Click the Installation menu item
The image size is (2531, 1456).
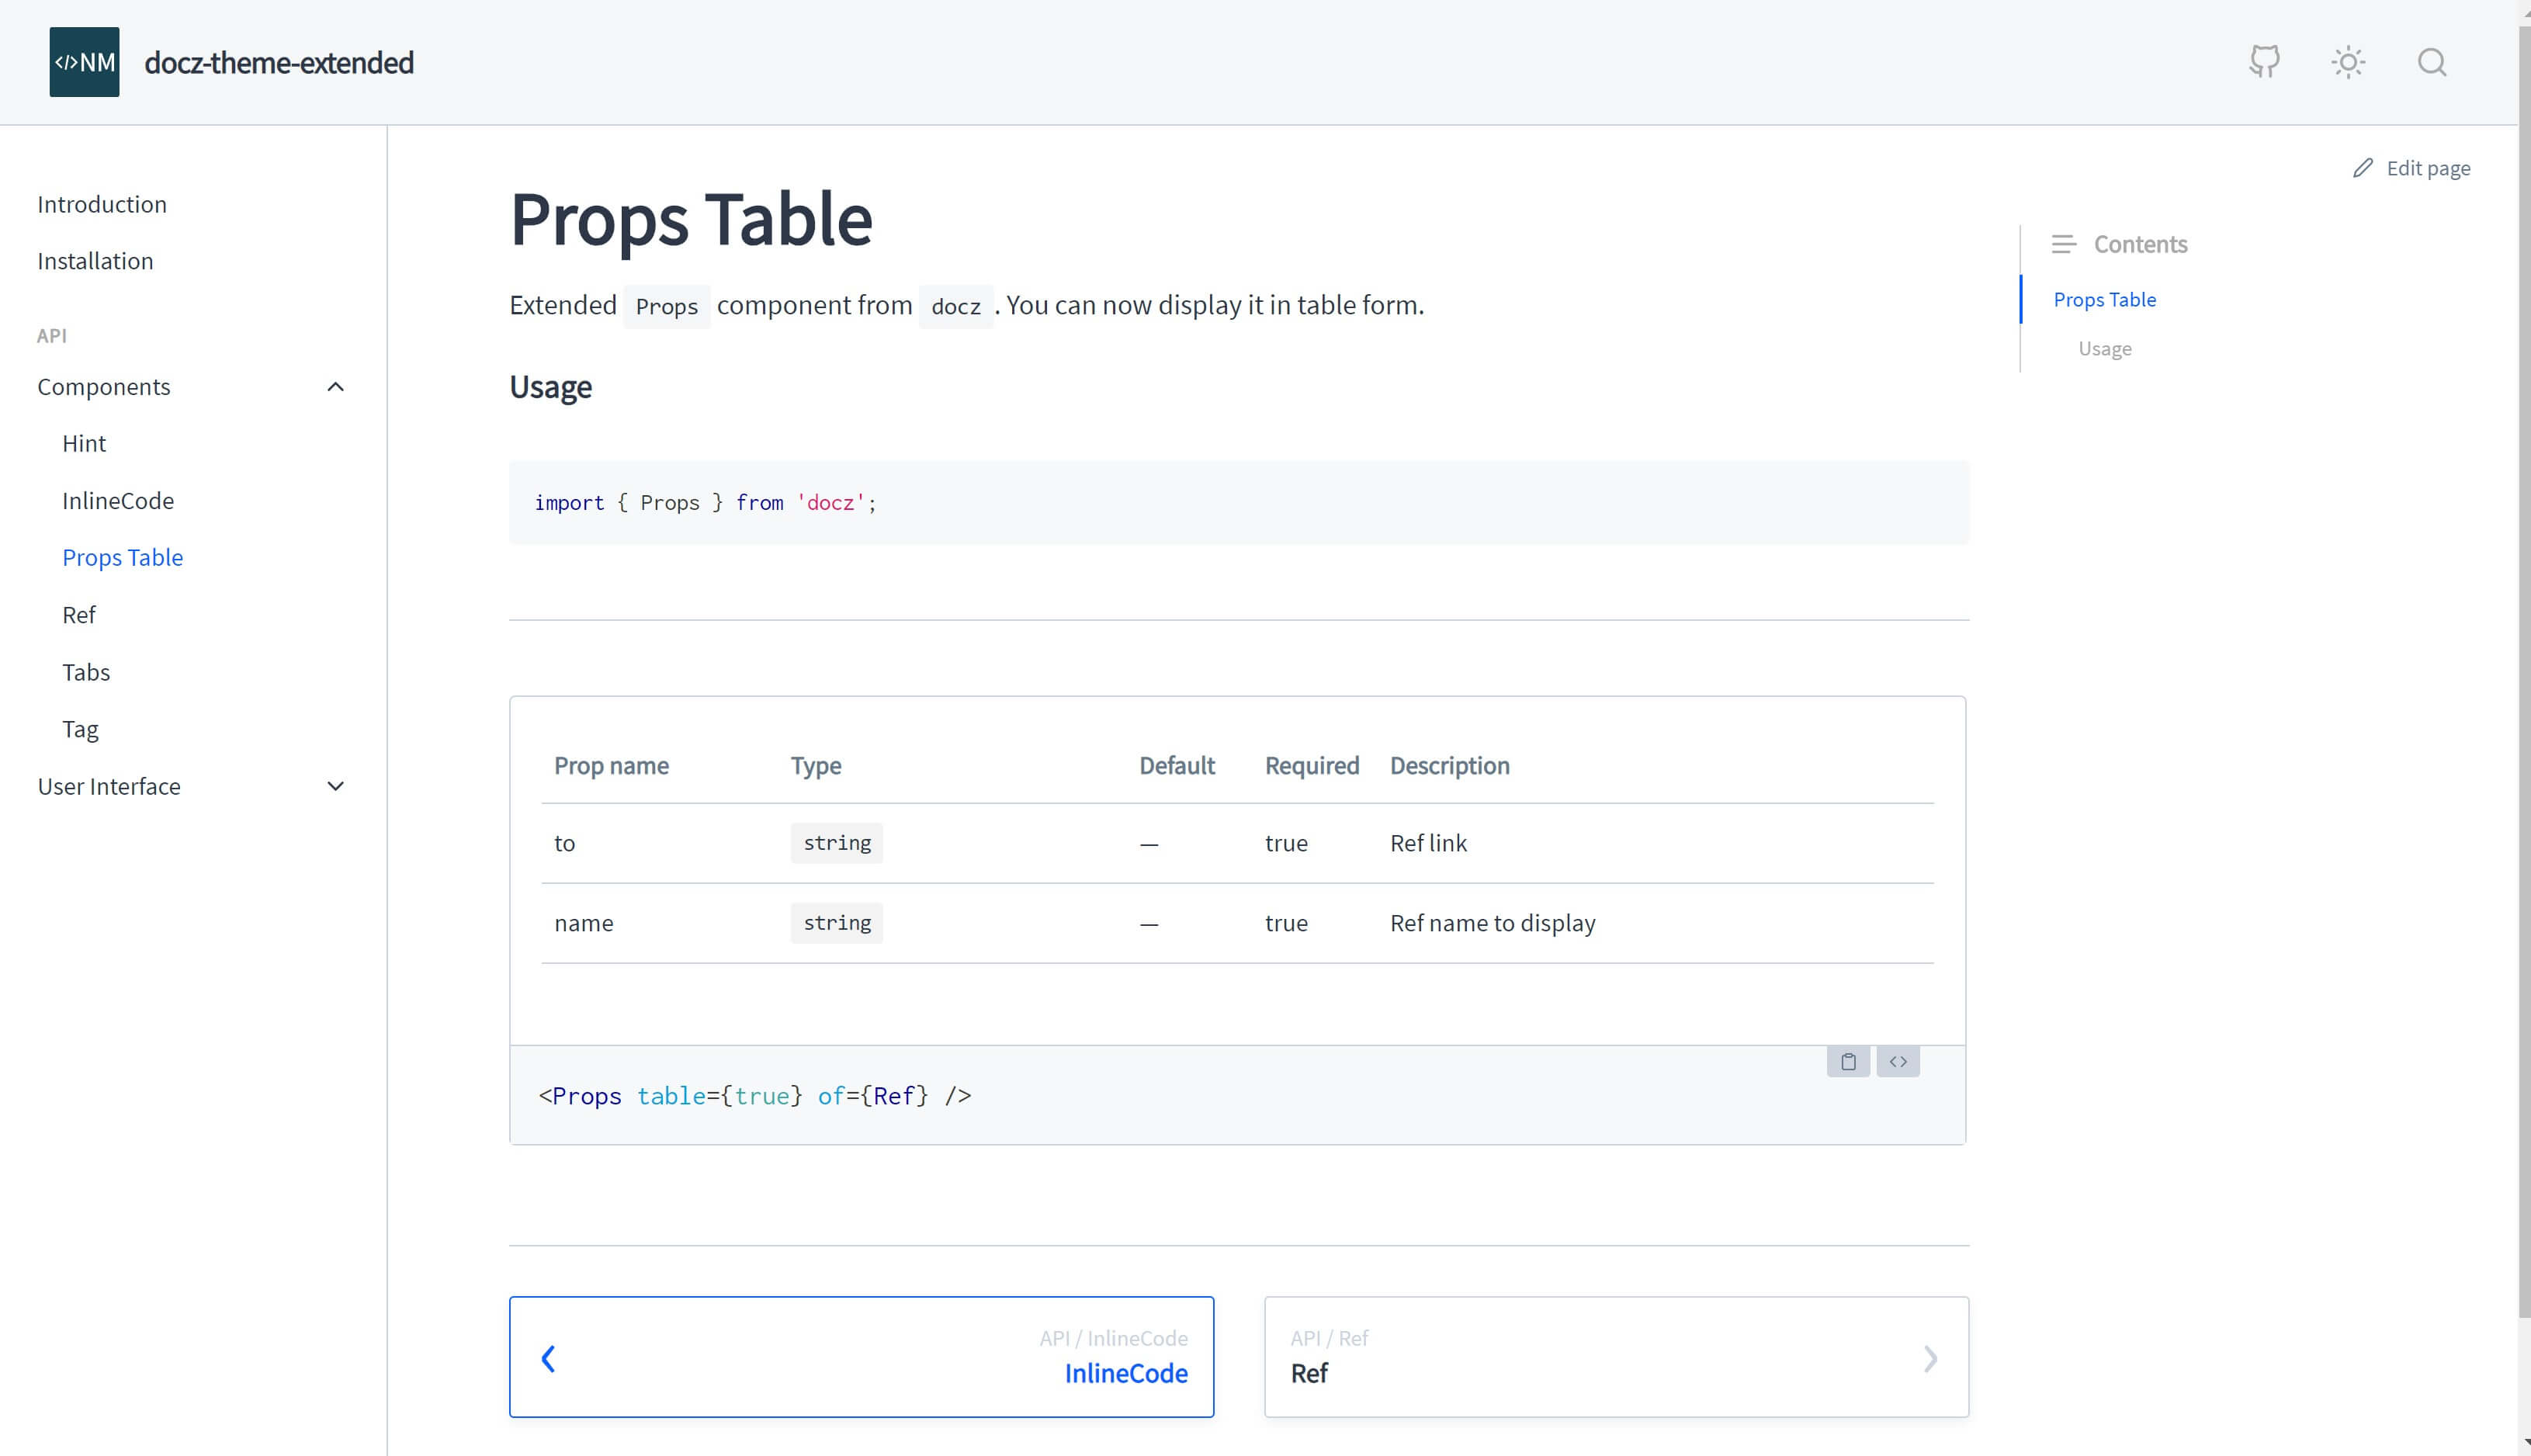click(95, 259)
